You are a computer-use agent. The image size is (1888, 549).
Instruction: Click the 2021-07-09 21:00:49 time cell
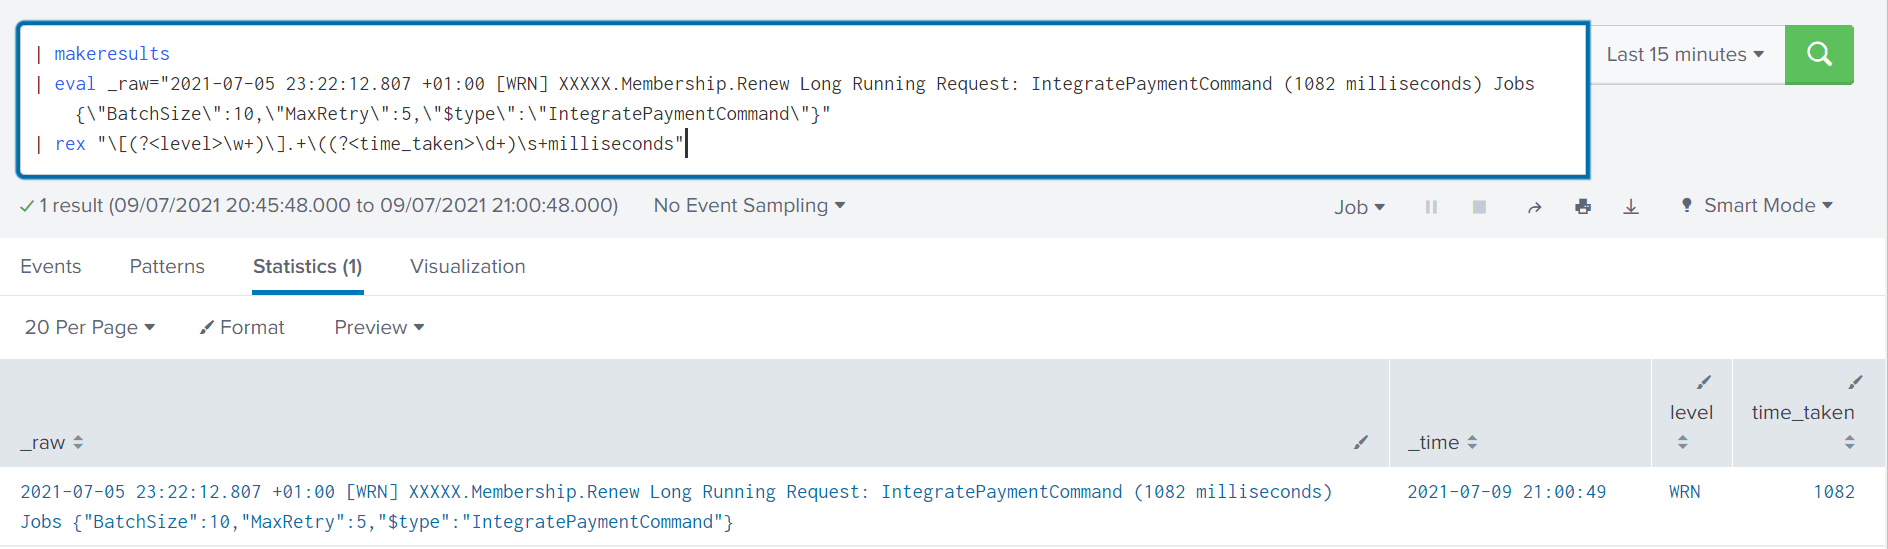pos(1507,492)
